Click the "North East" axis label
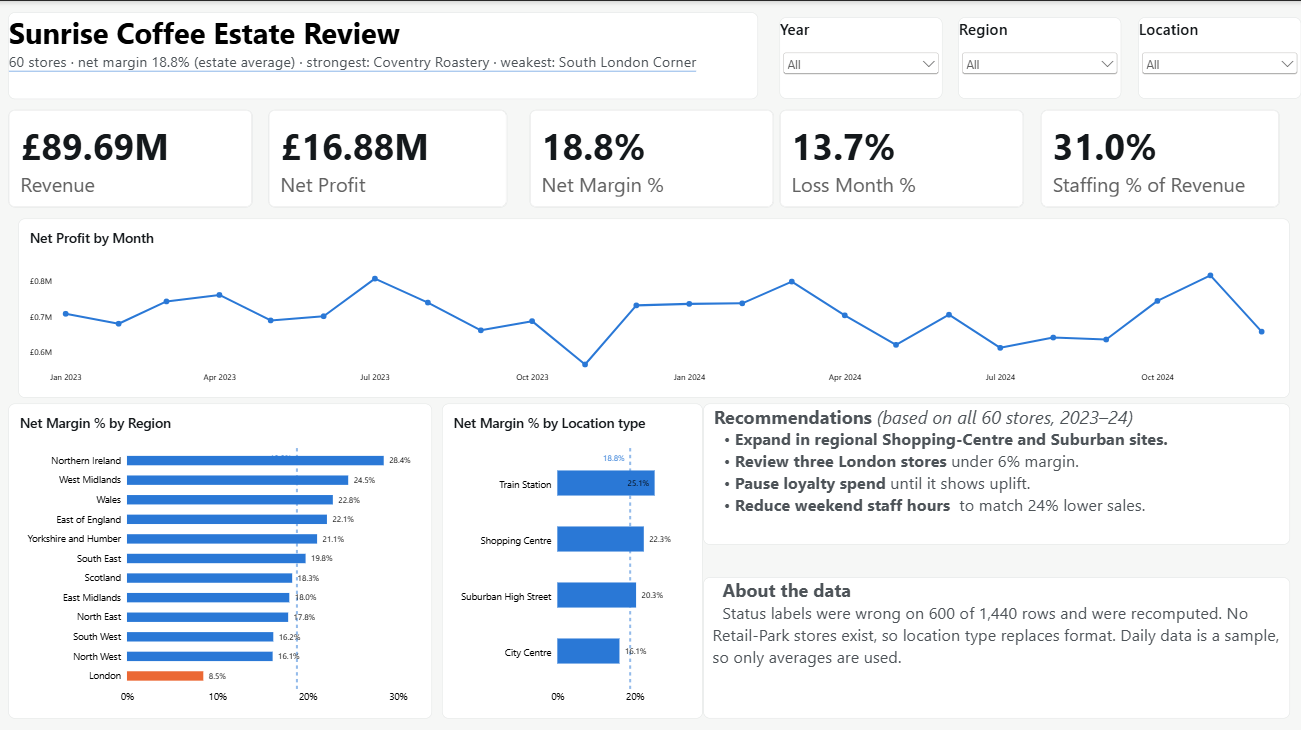This screenshot has width=1301, height=730. tap(99, 617)
